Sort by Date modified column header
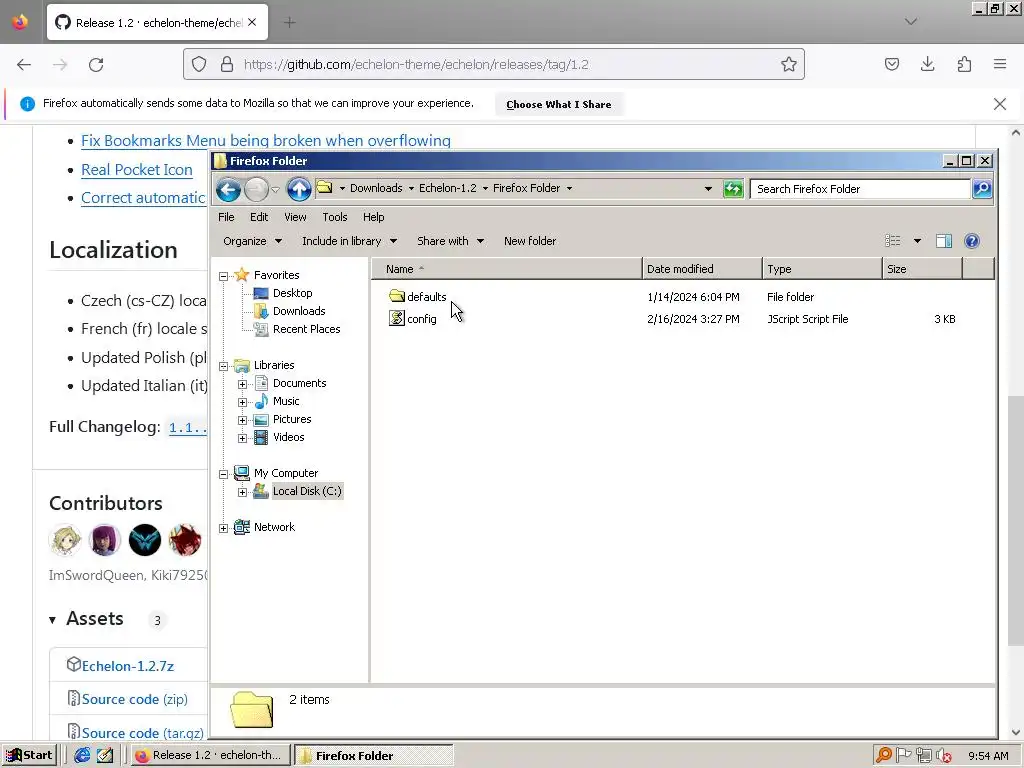This screenshot has height=768, width=1024. click(702, 269)
